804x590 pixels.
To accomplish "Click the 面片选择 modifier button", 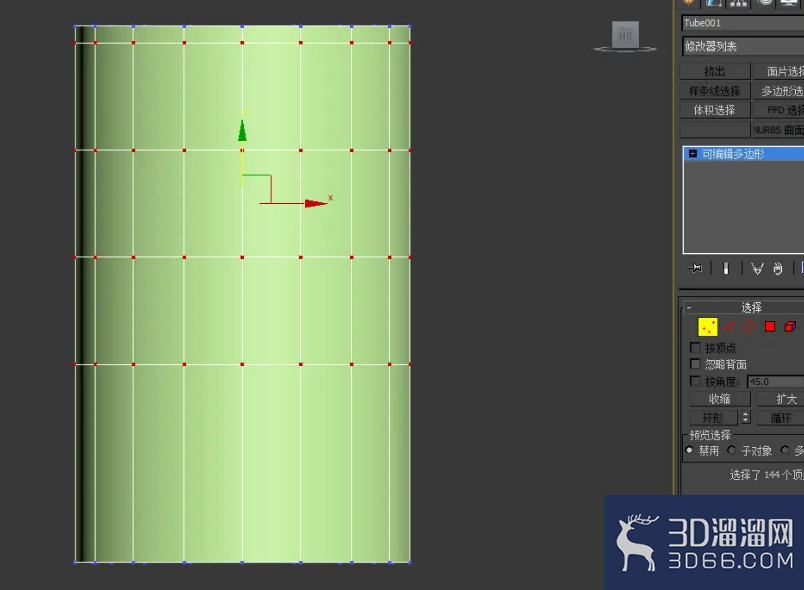I will pyautogui.click(x=778, y=71).
